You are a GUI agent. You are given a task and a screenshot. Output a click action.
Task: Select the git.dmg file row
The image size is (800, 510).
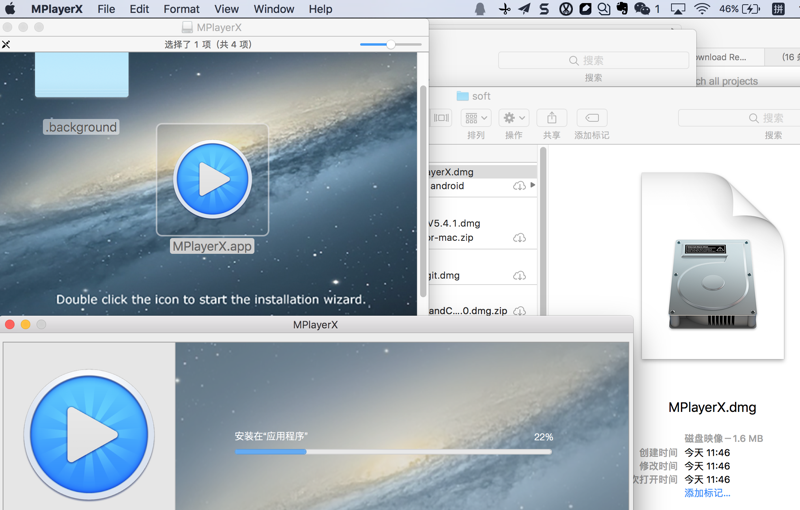(x=483, y=275)
